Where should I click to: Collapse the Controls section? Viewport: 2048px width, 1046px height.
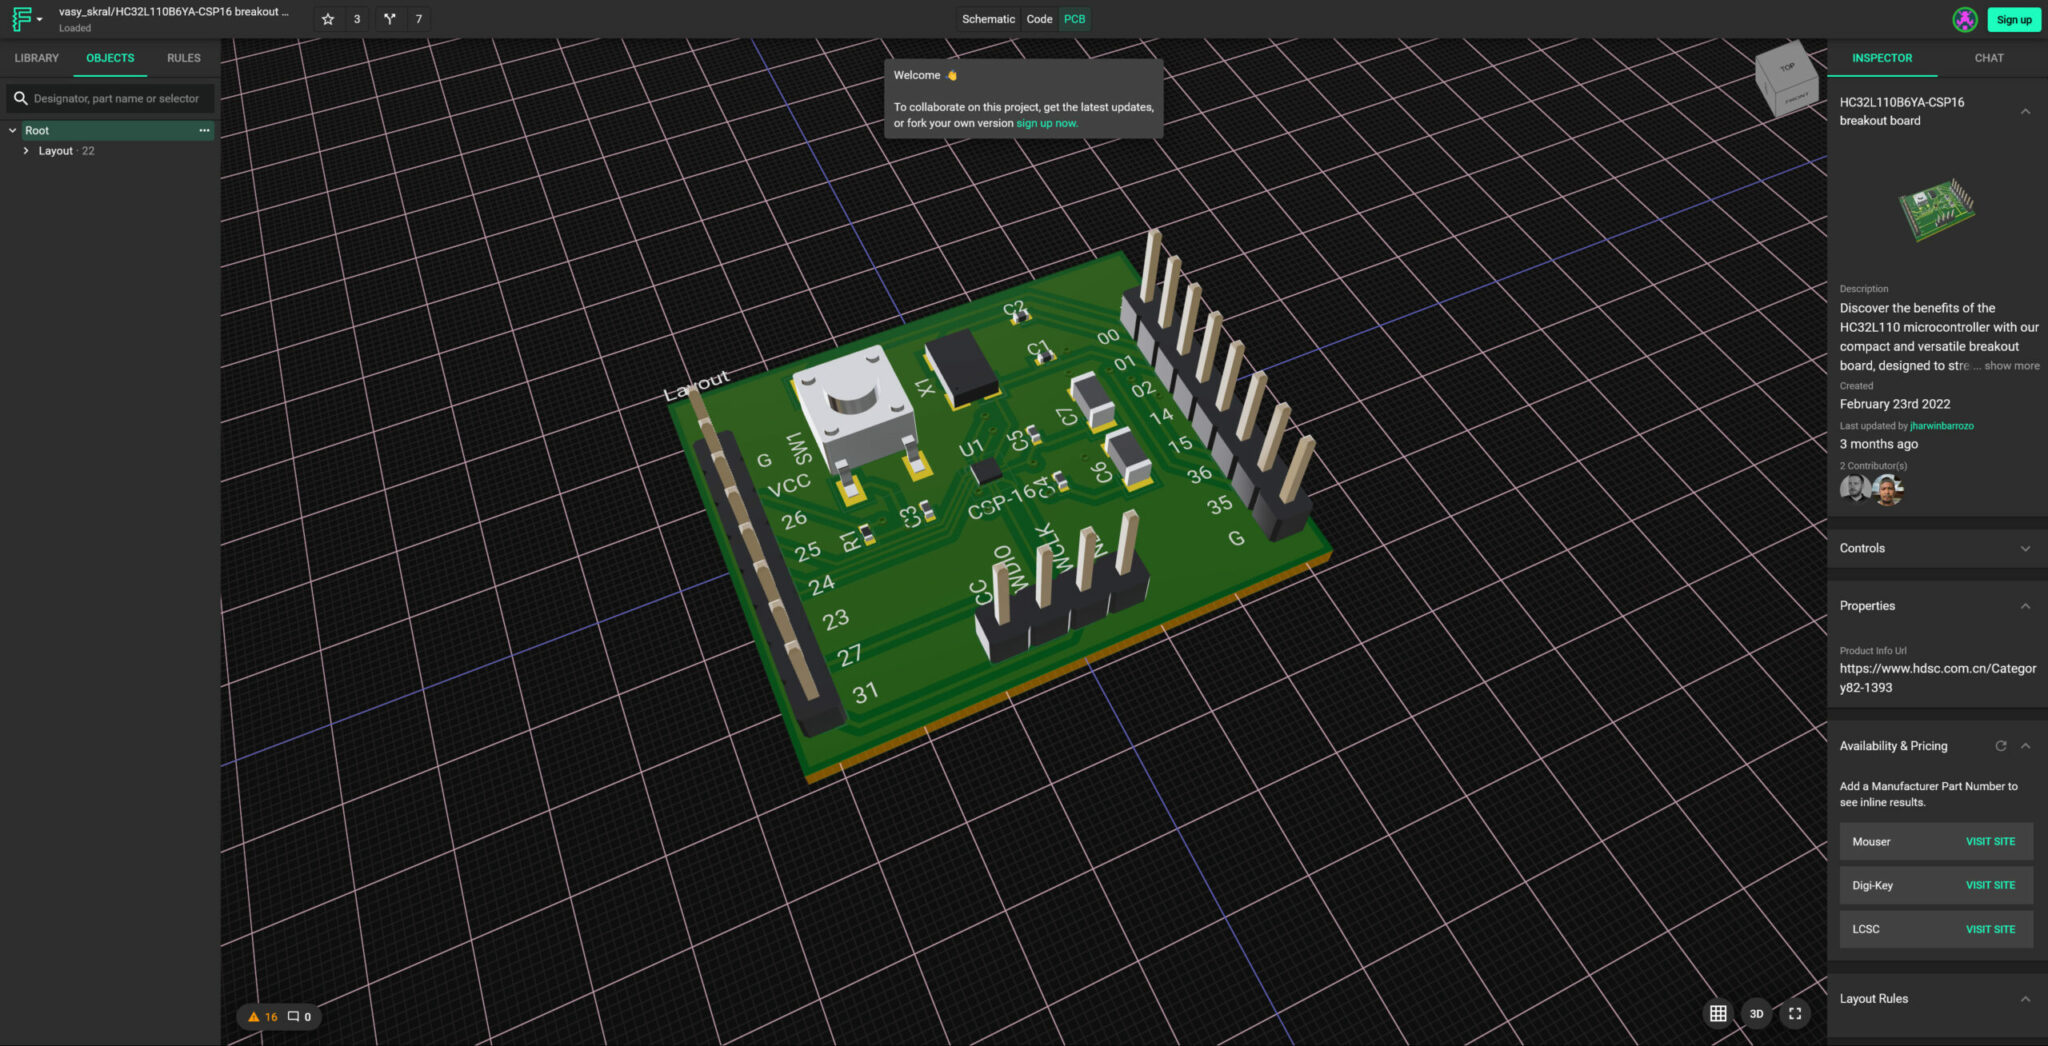click(2026, 548)
